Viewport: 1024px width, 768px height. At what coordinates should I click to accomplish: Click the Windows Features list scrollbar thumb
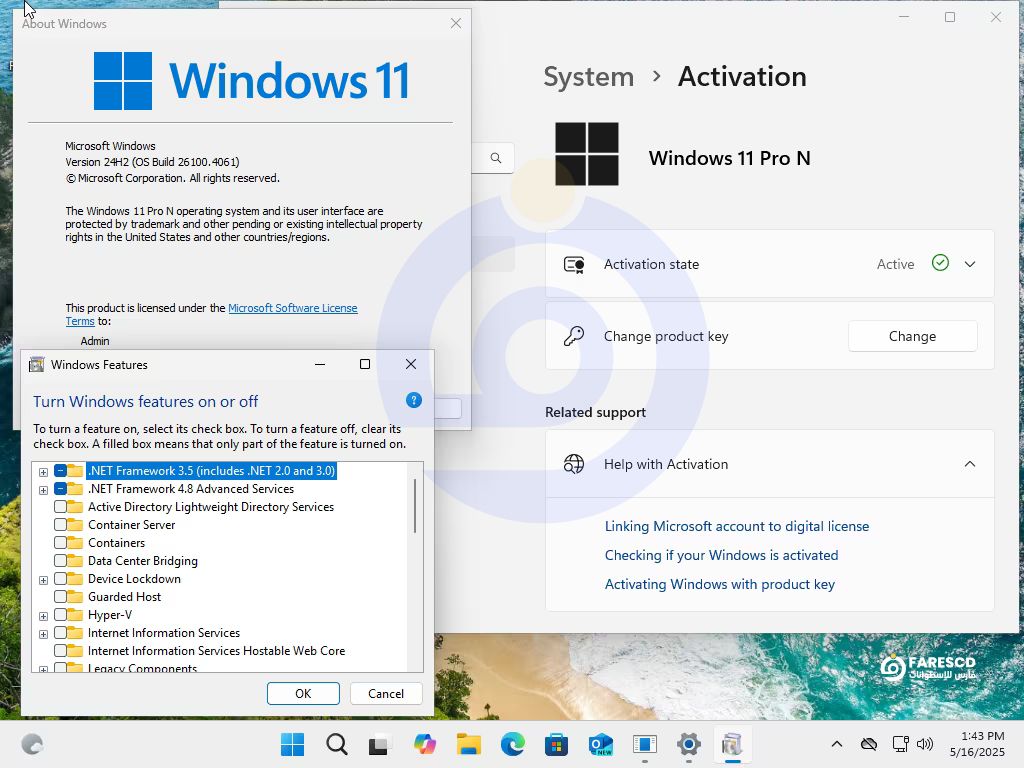pyautogui.click(x=414, y=506)
